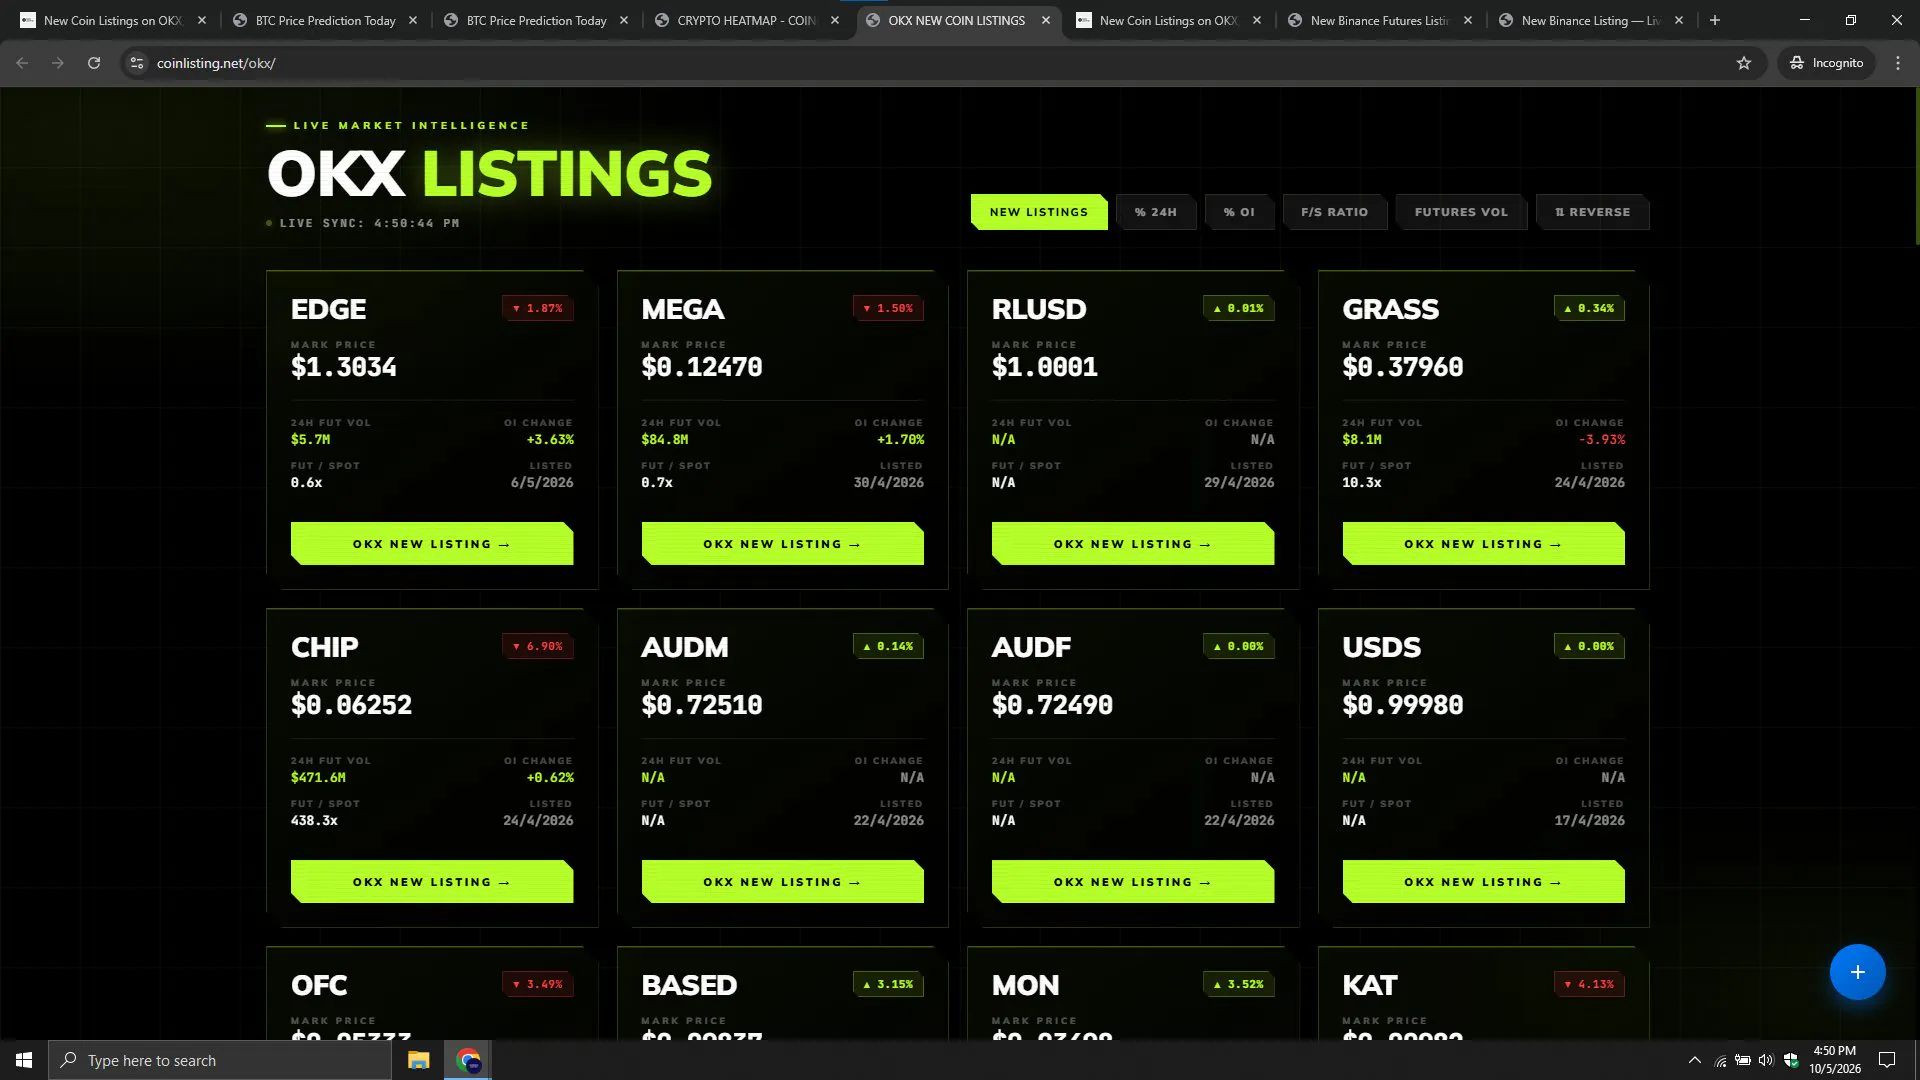This screenshot has height=1080, width=1920.
Task: Click the page vertical scrollbar
Action: coord(1916,165)
